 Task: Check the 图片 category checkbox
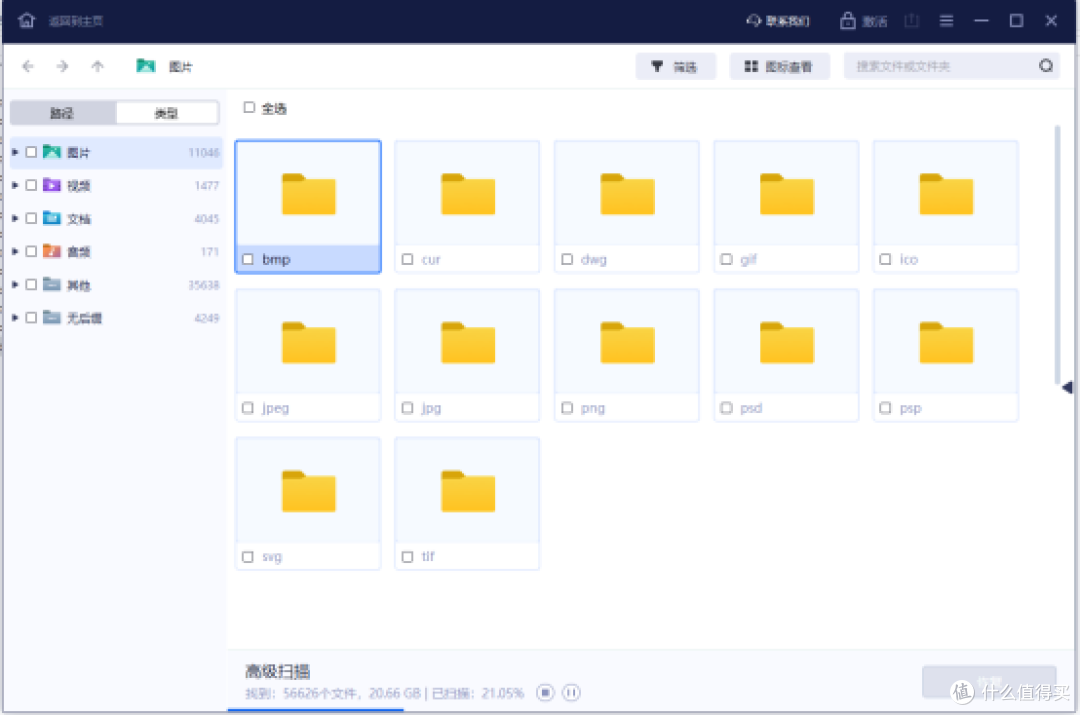(x=31, y=152)
